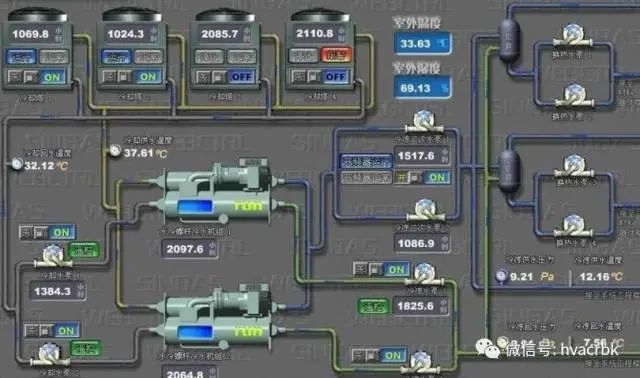Click the outdoor temperature field showing 33.63

coord(423,43)
